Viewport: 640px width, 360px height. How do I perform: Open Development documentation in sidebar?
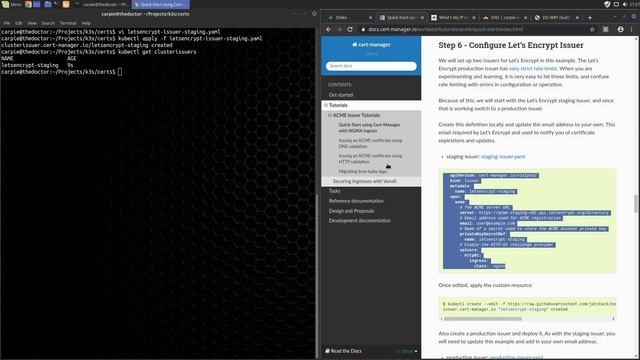coord(360,221)
